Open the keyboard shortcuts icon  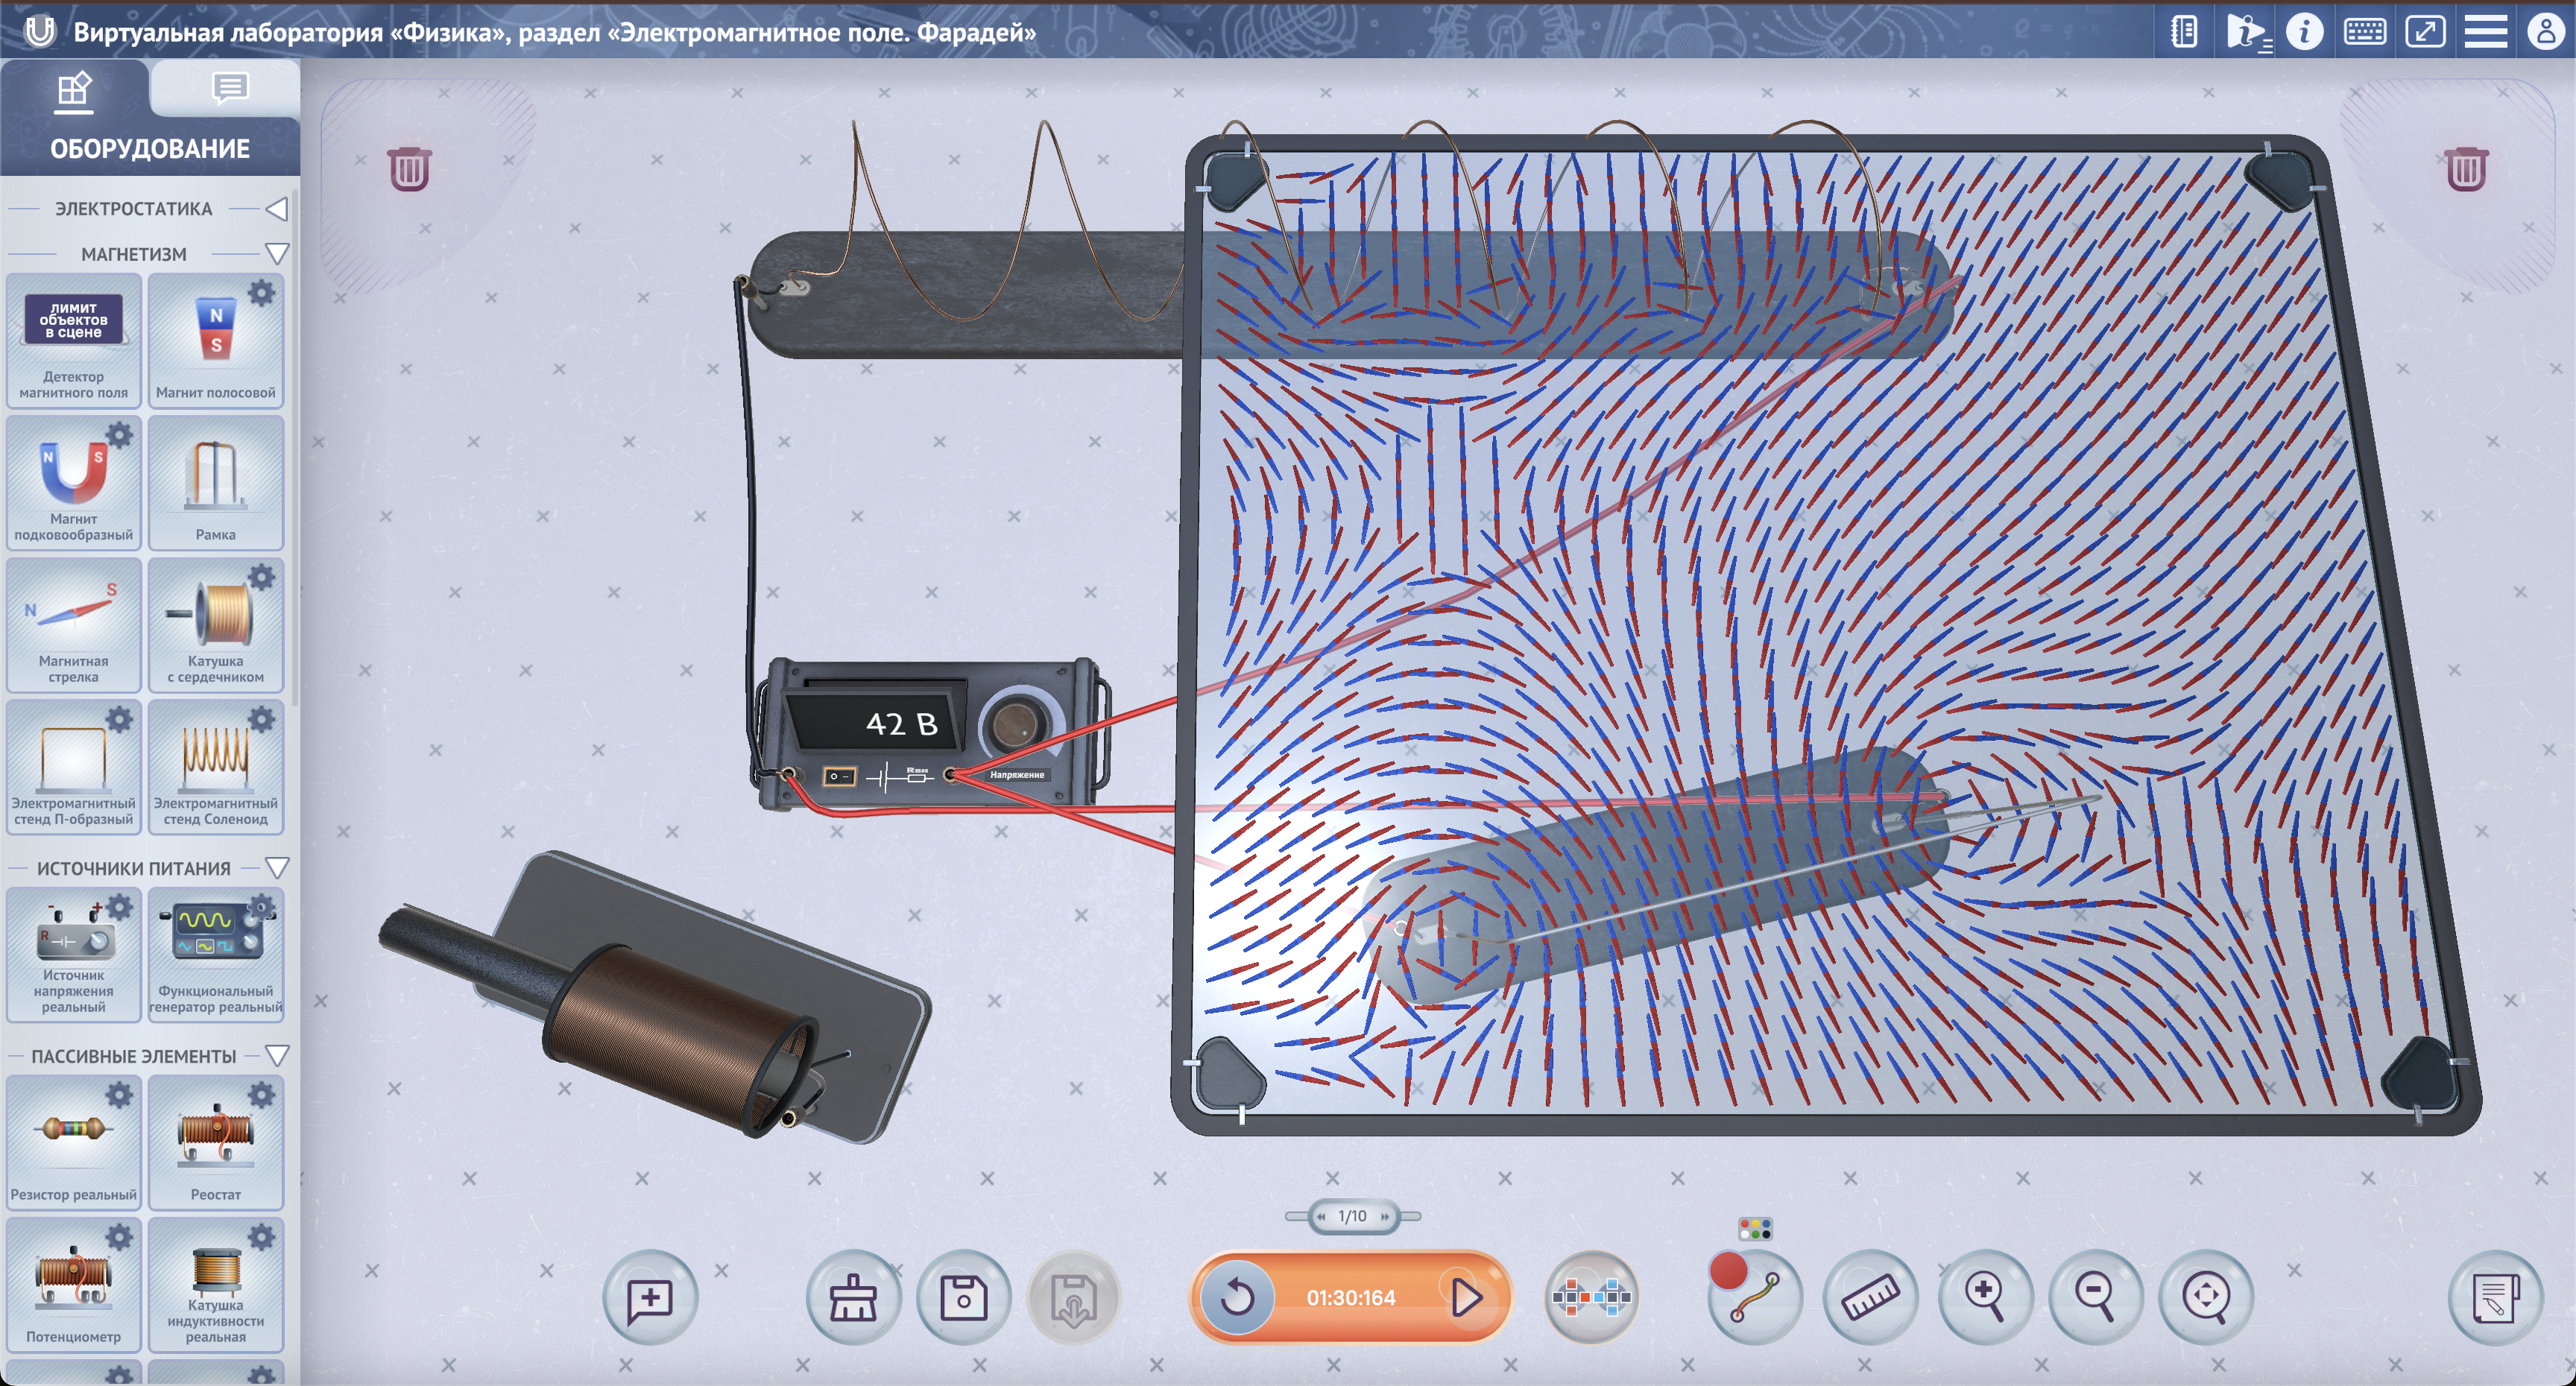pos(2364,32)
